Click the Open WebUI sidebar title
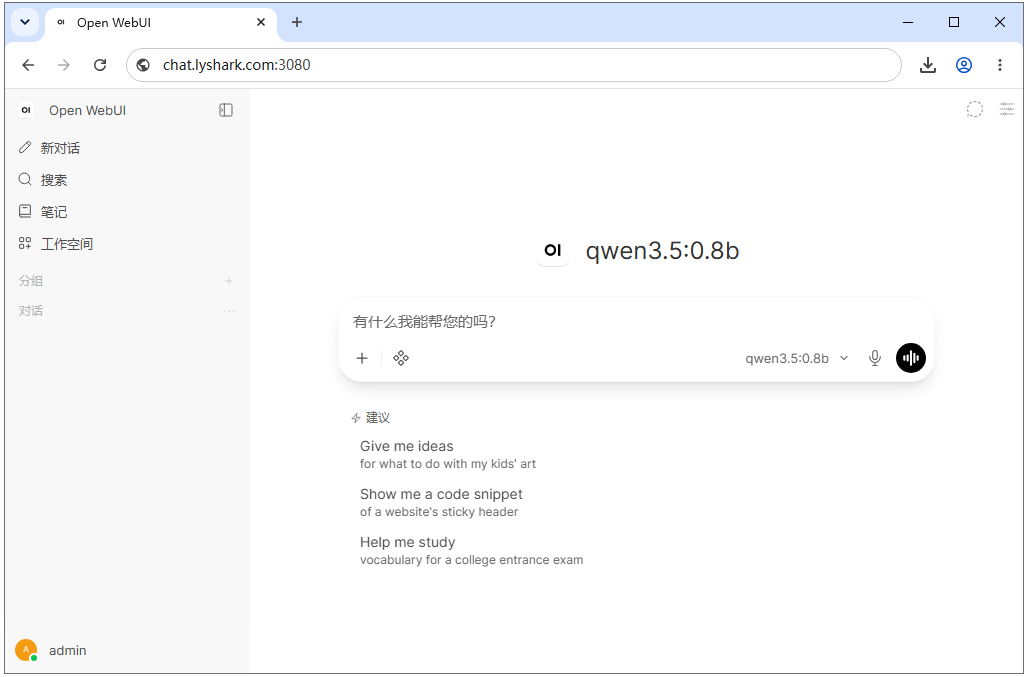 click(87, 110)
